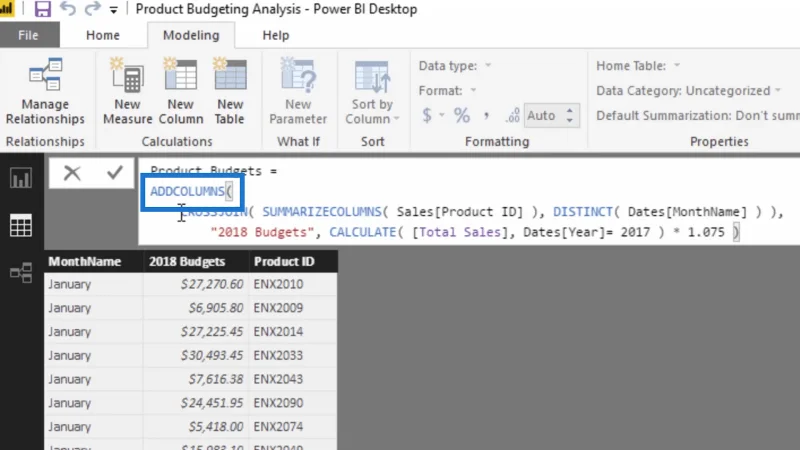Add a New Column

[x=181, y=91]
